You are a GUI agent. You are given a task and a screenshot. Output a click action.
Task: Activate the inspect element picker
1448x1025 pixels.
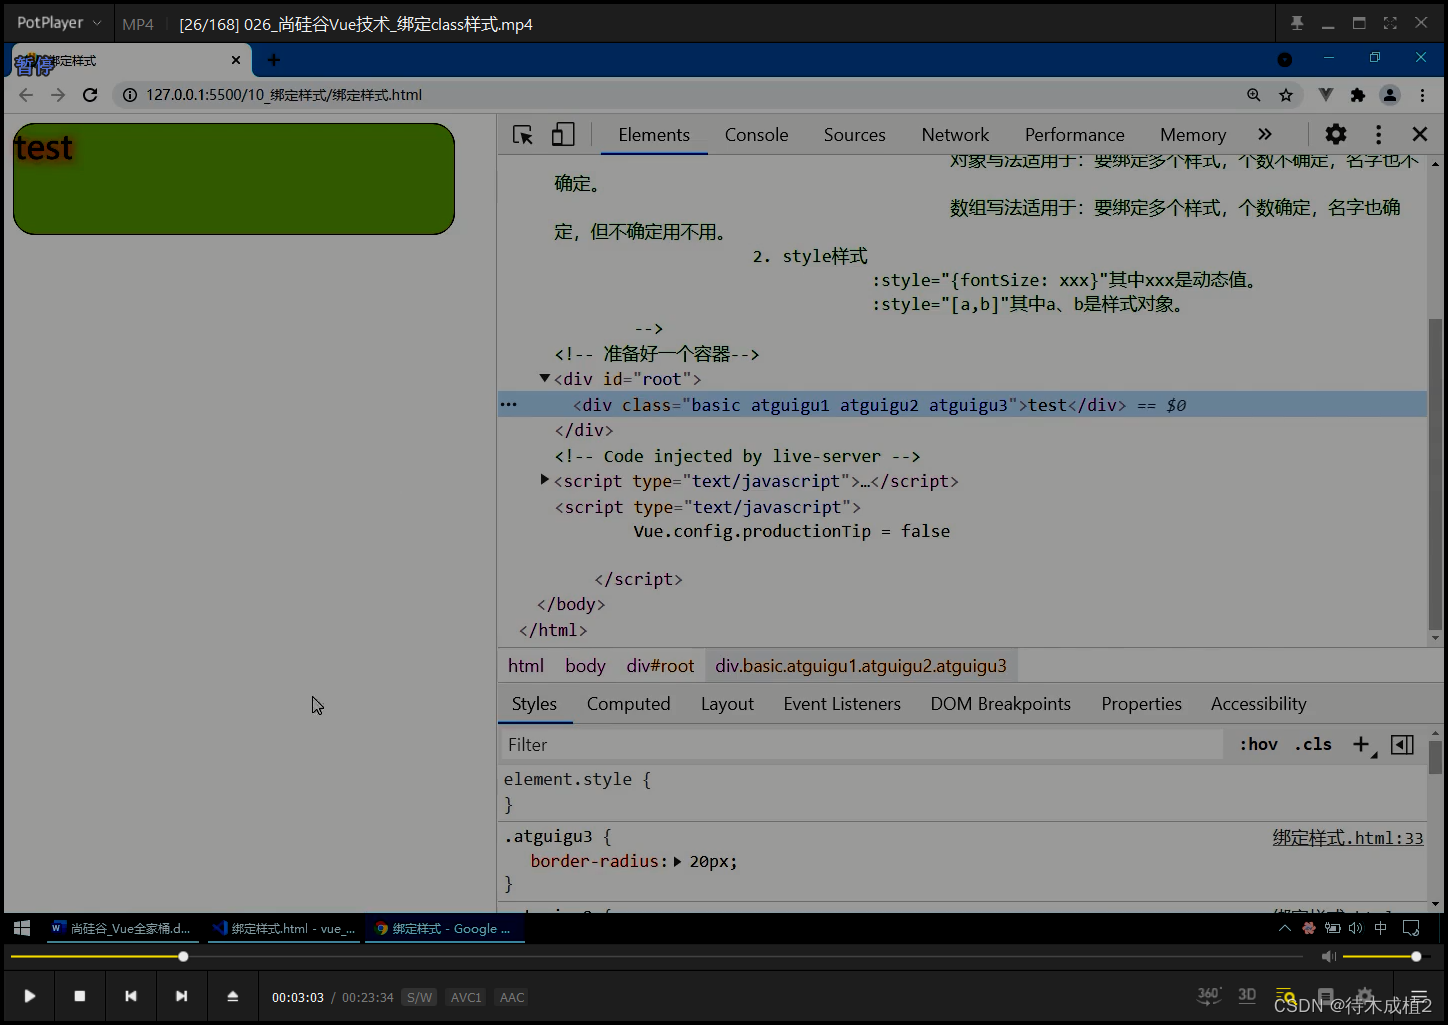[523, 134]
